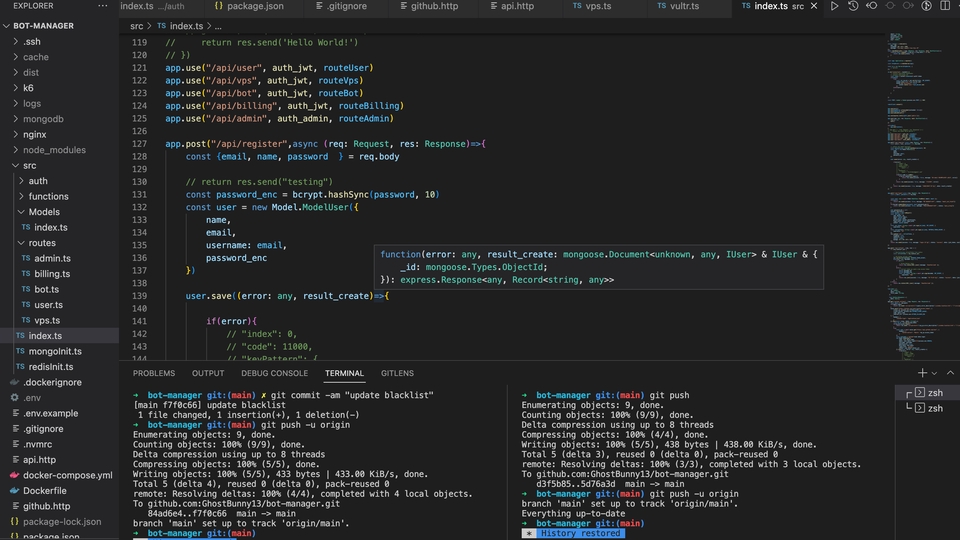
Task: Click the Run play icon in editor toolbar
Action: [834, 6]
